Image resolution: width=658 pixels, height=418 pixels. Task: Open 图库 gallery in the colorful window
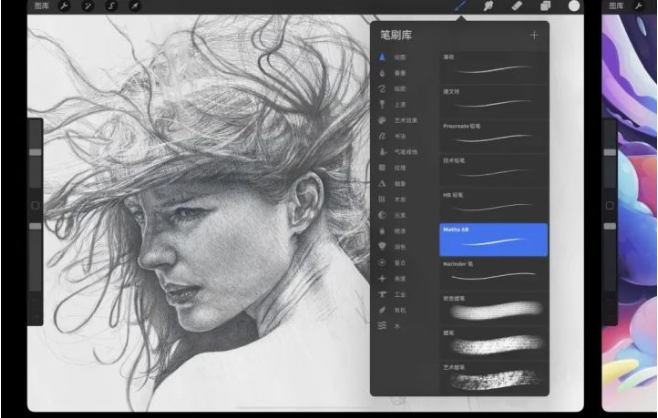point(616,6)
